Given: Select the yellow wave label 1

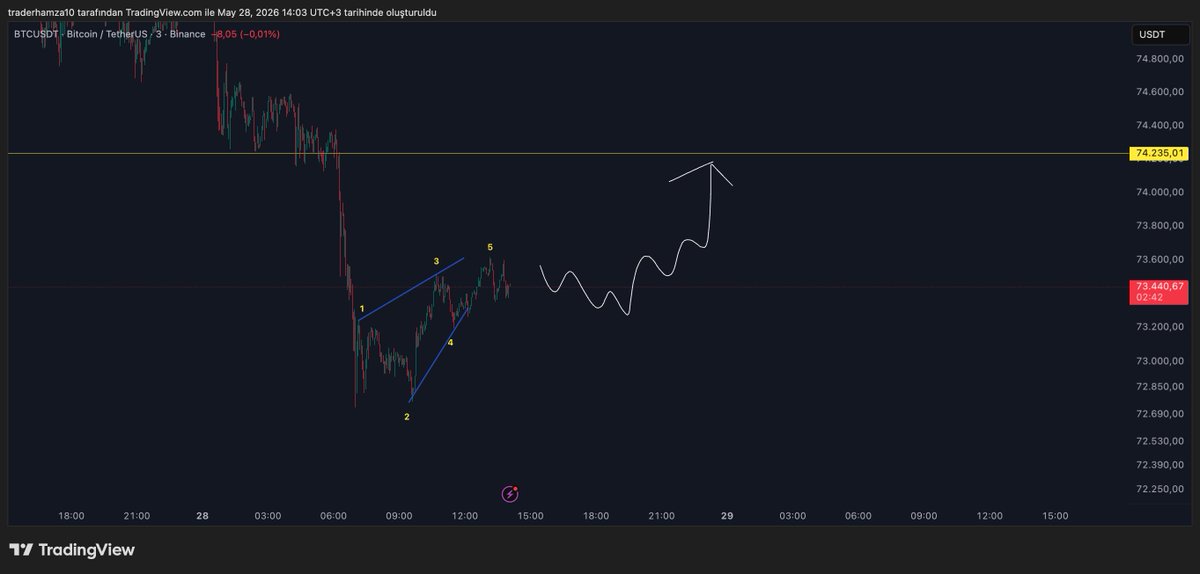Looking at the screenshot, I should [362, 309].
